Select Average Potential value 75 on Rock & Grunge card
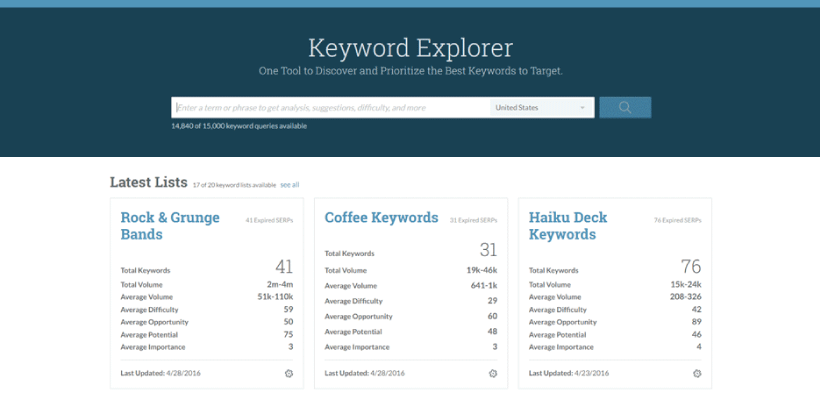The image size is (820, 394). coord(289,334)
